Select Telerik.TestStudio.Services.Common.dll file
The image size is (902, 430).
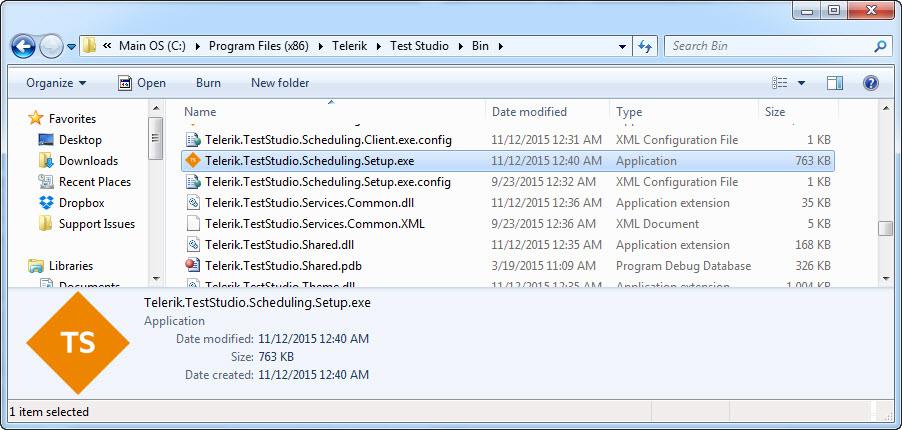coord(297,203)
